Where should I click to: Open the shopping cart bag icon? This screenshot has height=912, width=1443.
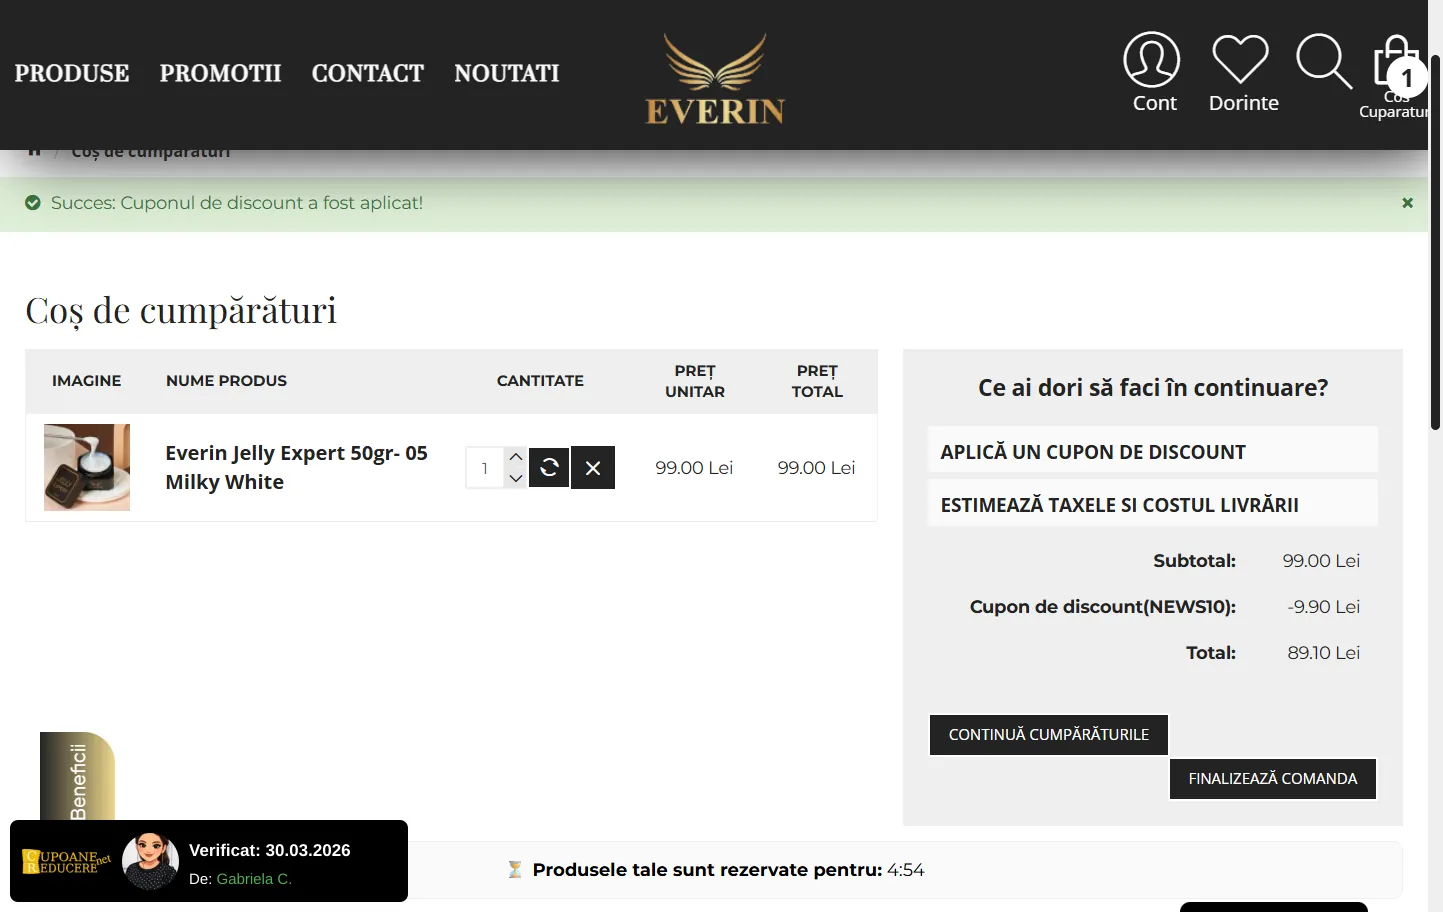tap(1396, 66)
